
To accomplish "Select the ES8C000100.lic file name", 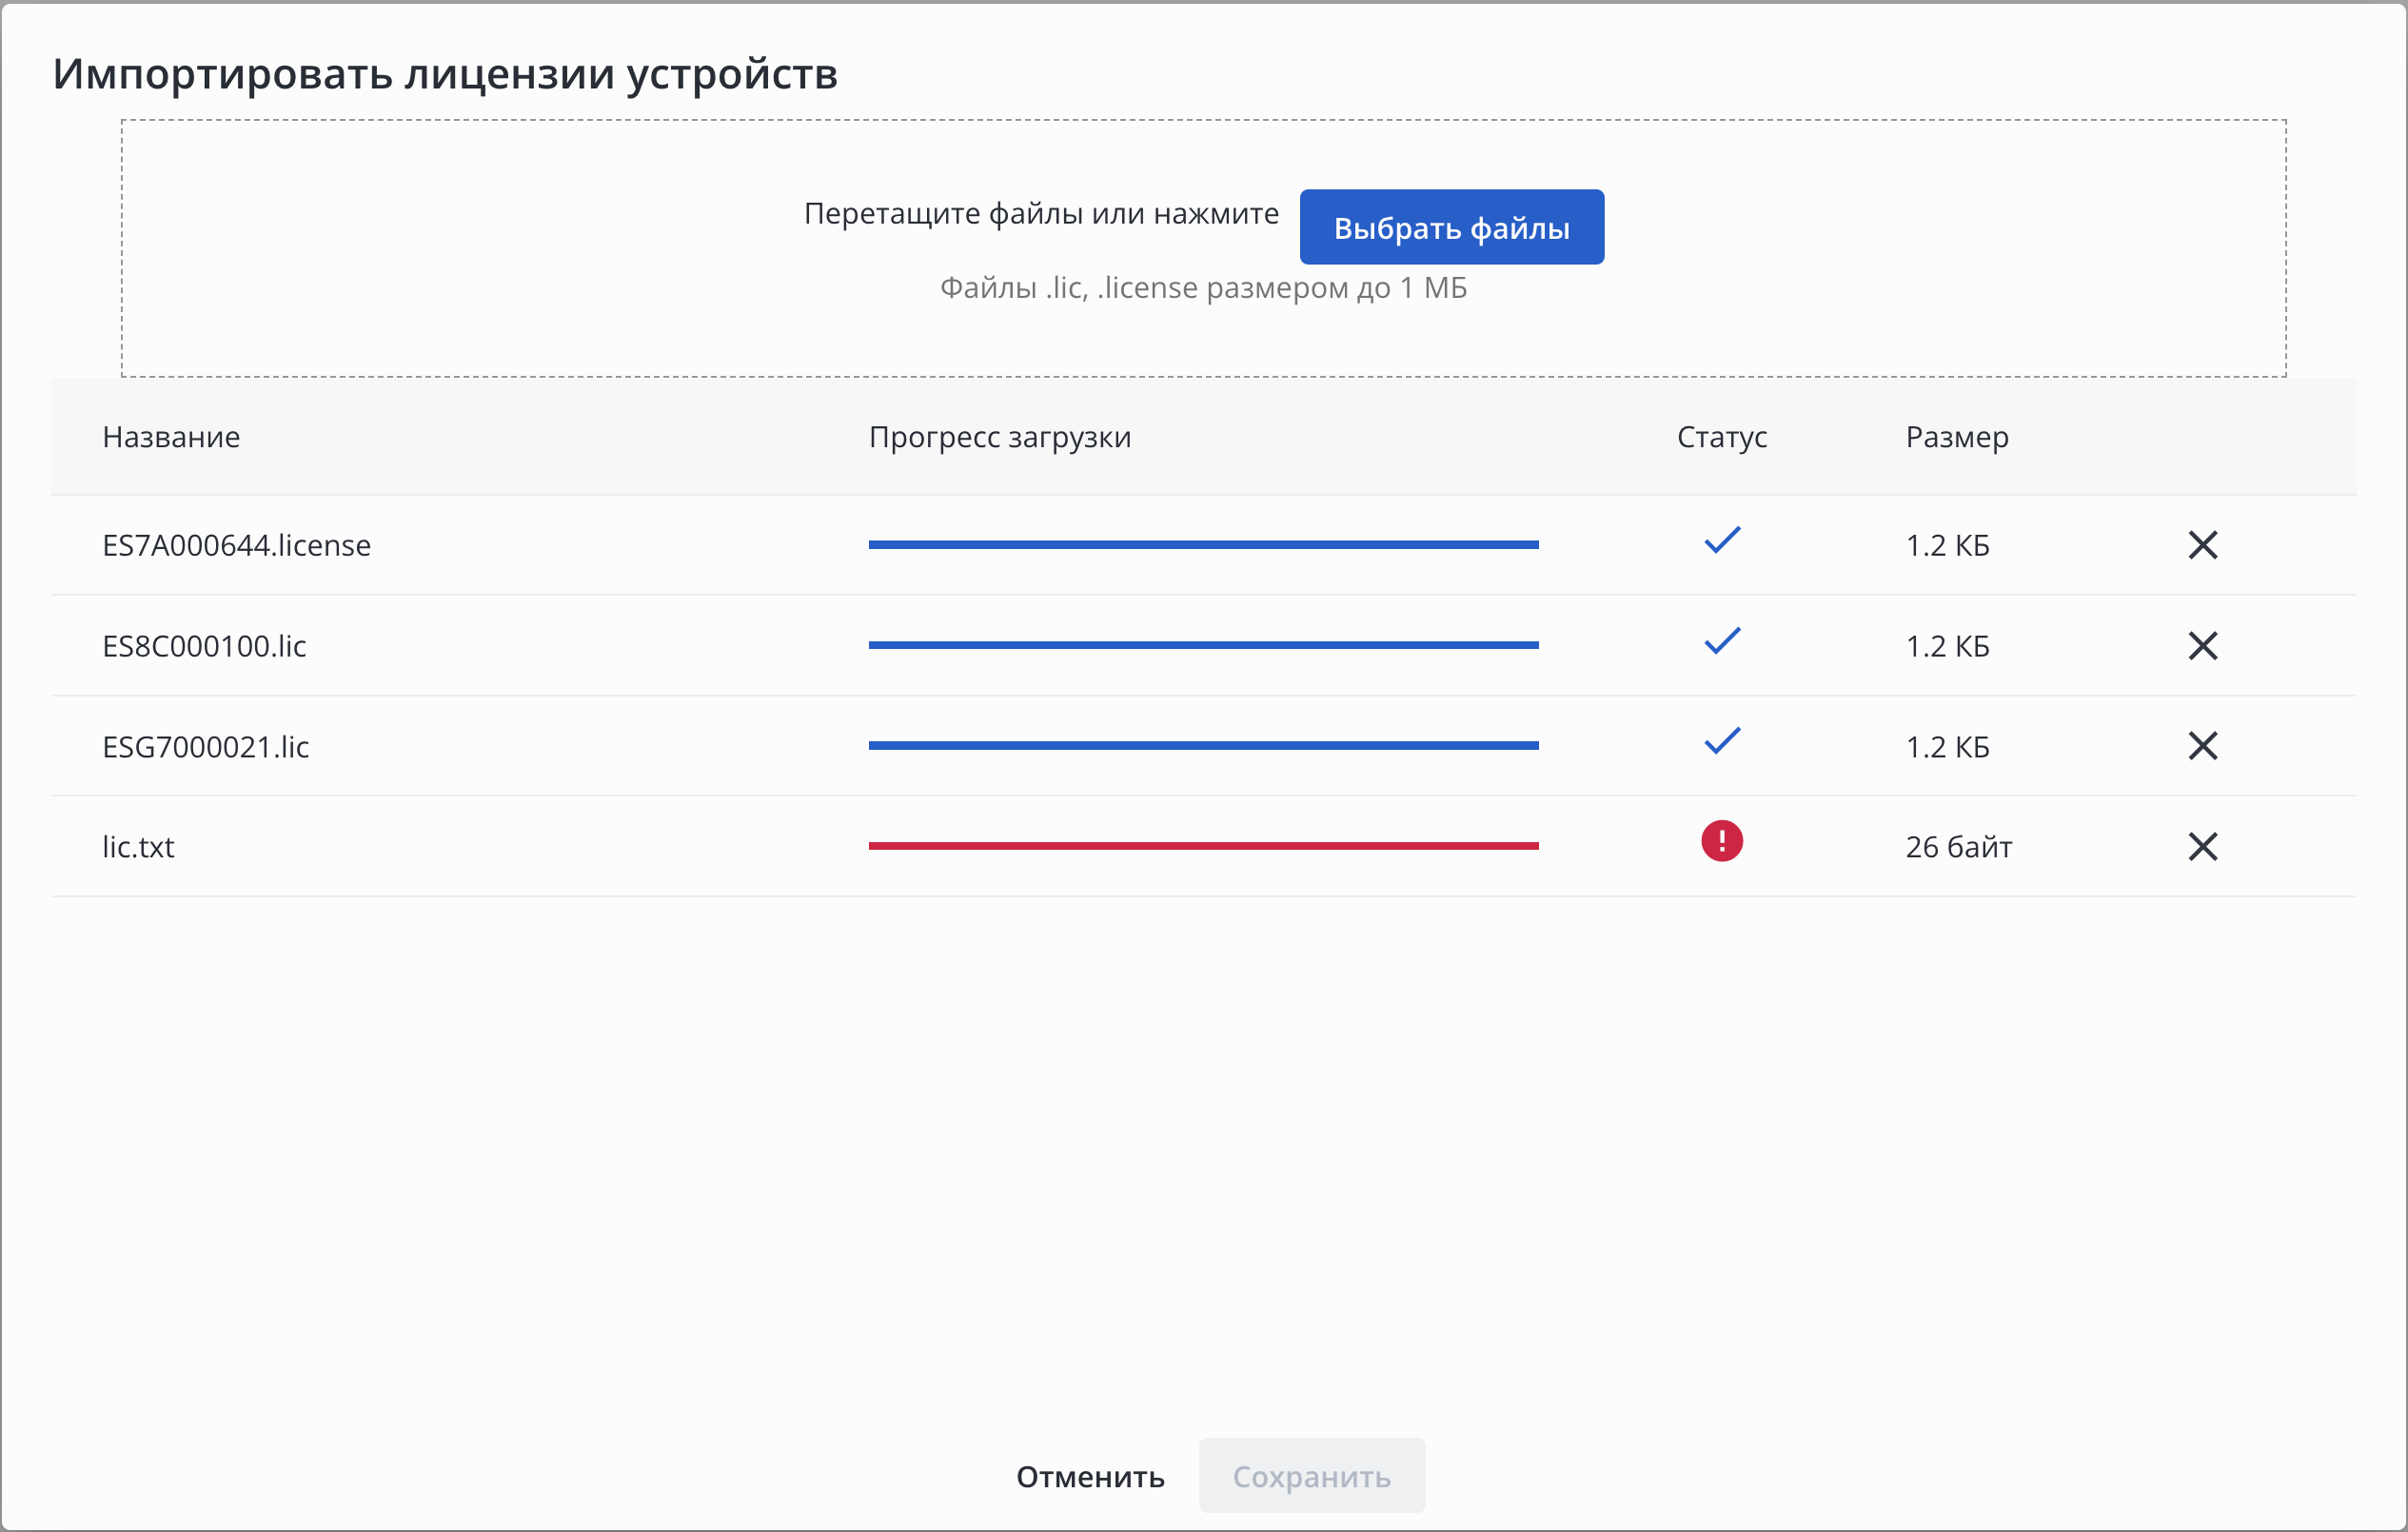I will point(204,646).
